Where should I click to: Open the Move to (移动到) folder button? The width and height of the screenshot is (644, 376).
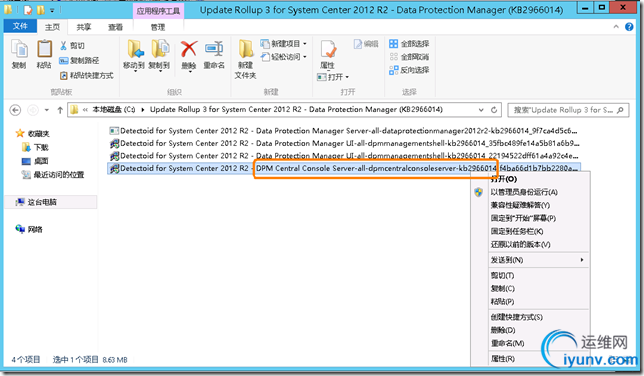134,55
